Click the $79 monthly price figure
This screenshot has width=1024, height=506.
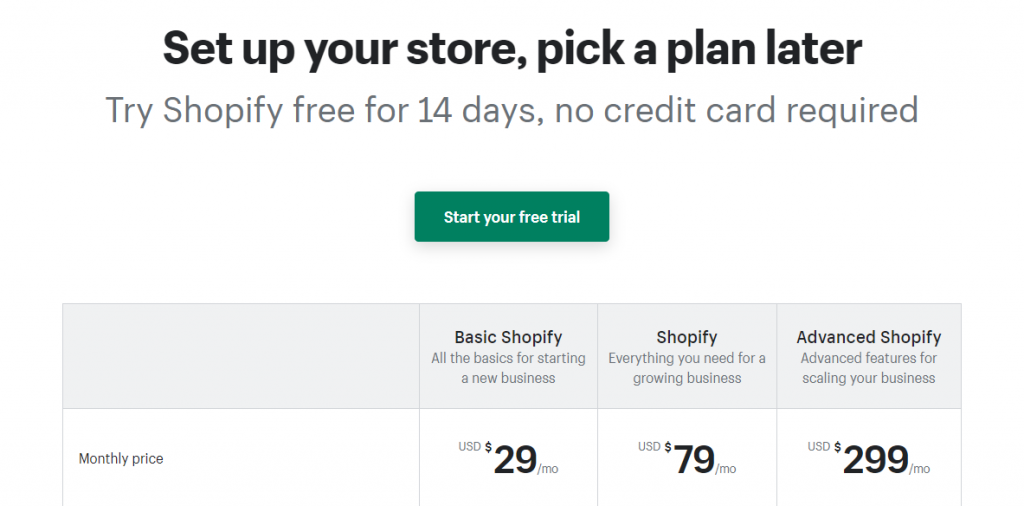click(694, 460)
